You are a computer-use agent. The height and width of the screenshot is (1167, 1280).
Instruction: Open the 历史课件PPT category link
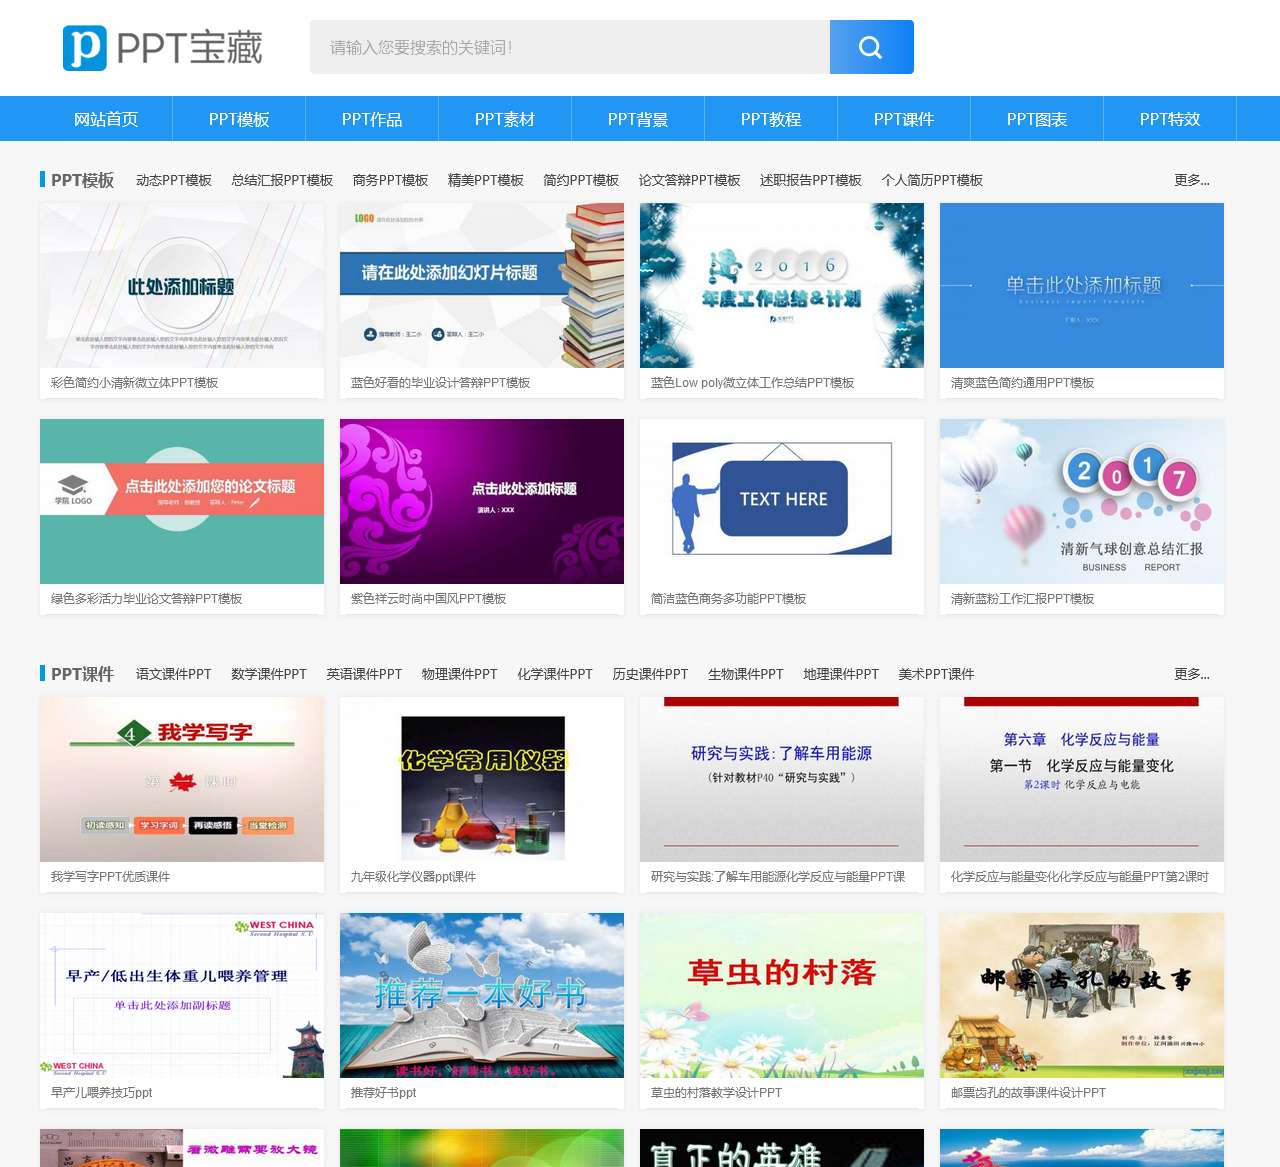[650, 674]
